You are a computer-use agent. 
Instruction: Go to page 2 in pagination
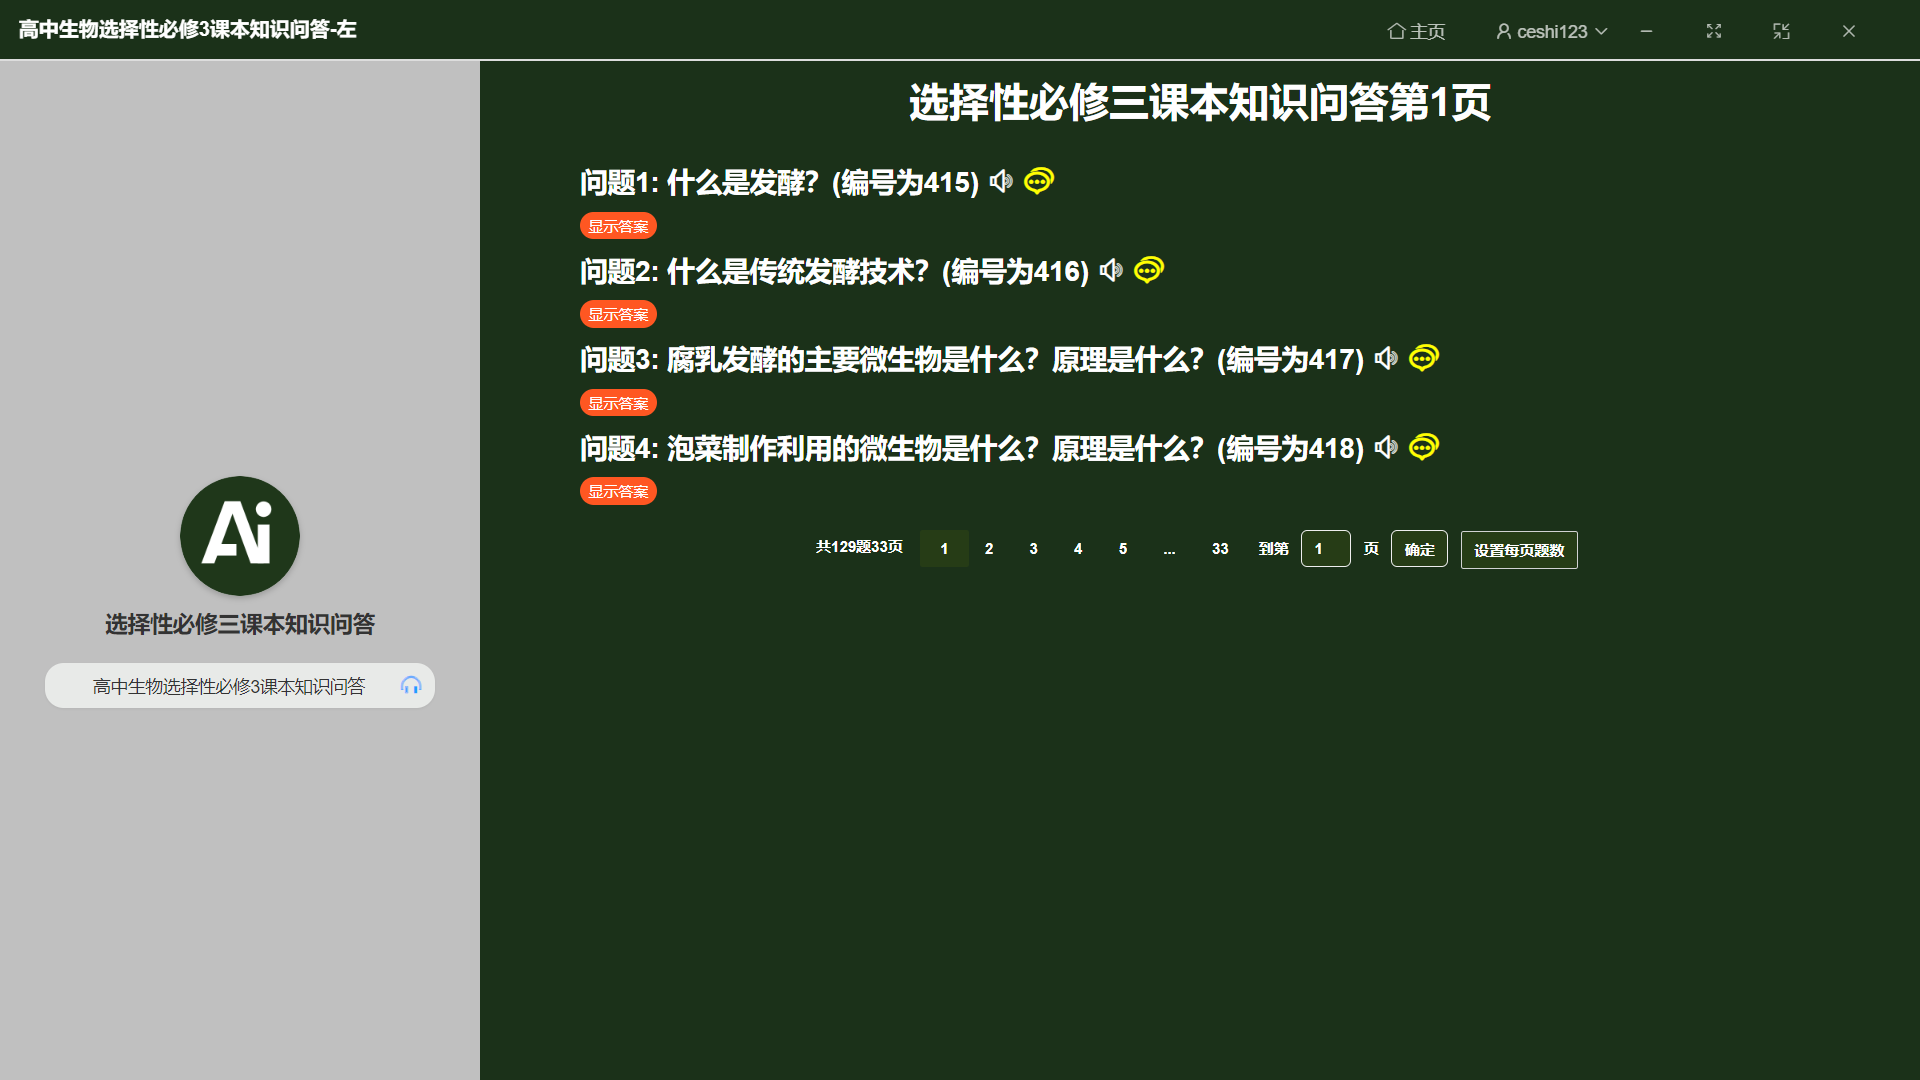pyautogui.click(x=989, y=549)
